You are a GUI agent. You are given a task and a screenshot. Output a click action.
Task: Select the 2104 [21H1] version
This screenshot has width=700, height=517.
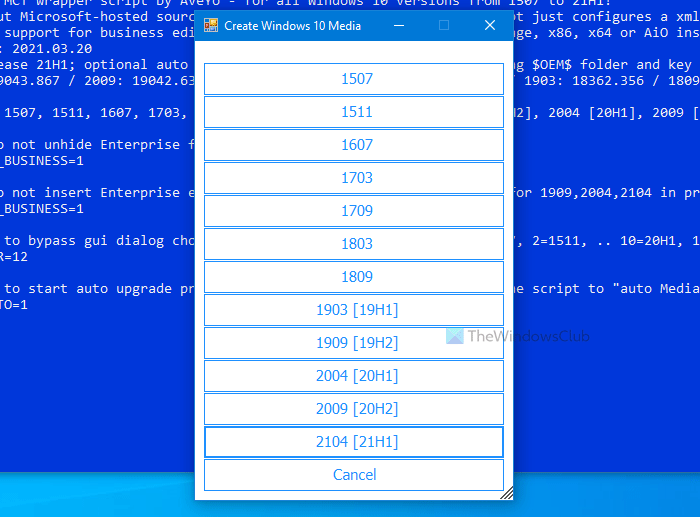click(x=354, y=442)
